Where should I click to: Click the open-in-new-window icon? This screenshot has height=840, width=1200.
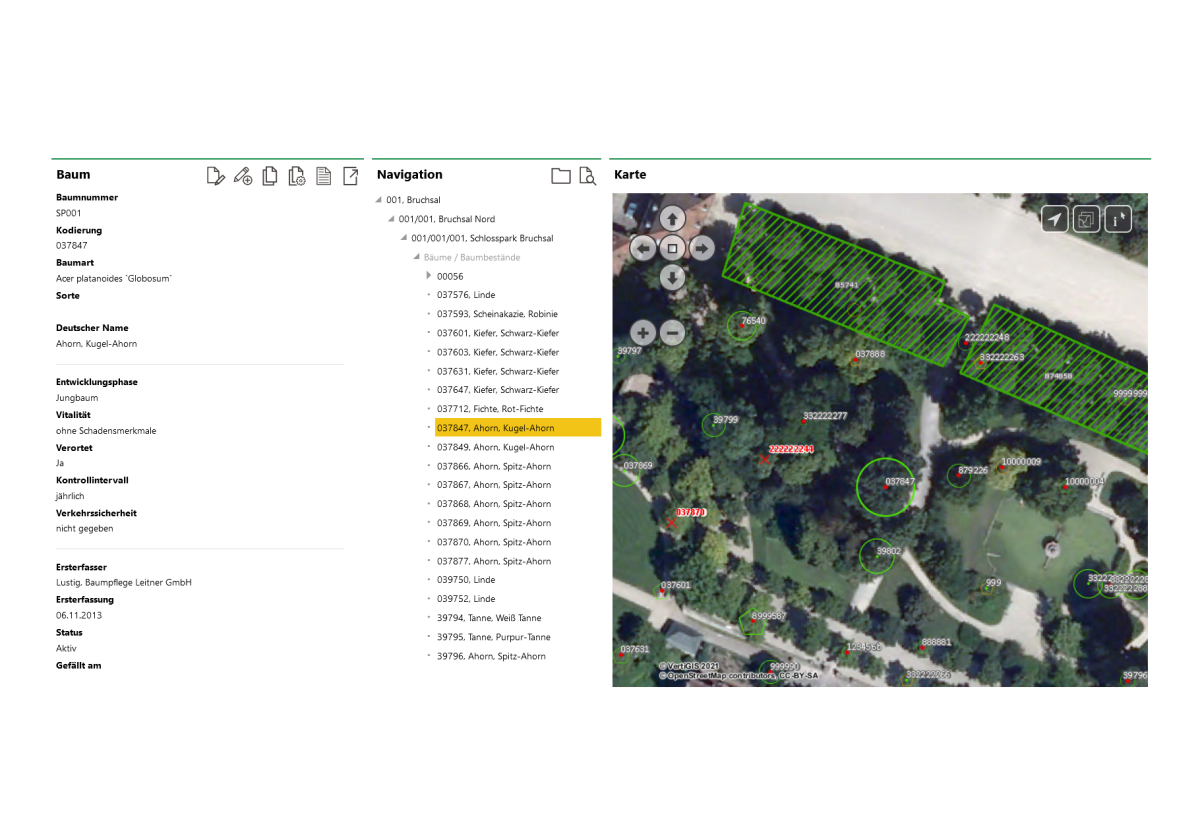(351, 176)
